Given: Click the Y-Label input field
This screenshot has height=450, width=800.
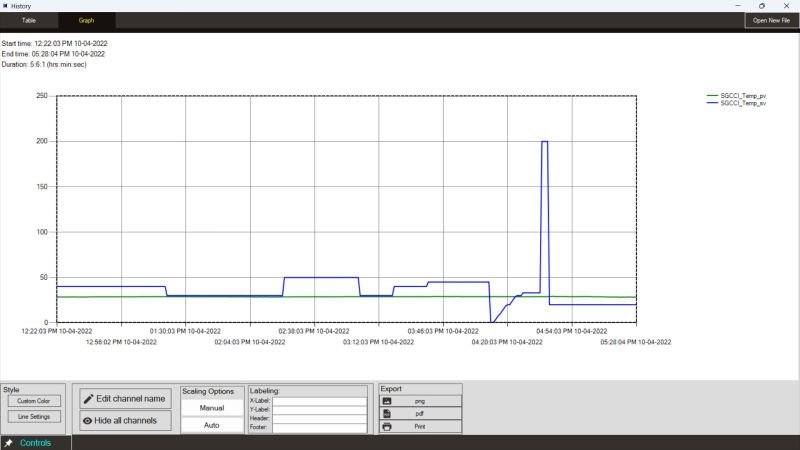Looking at the screenshot, I should pos(319,410).
